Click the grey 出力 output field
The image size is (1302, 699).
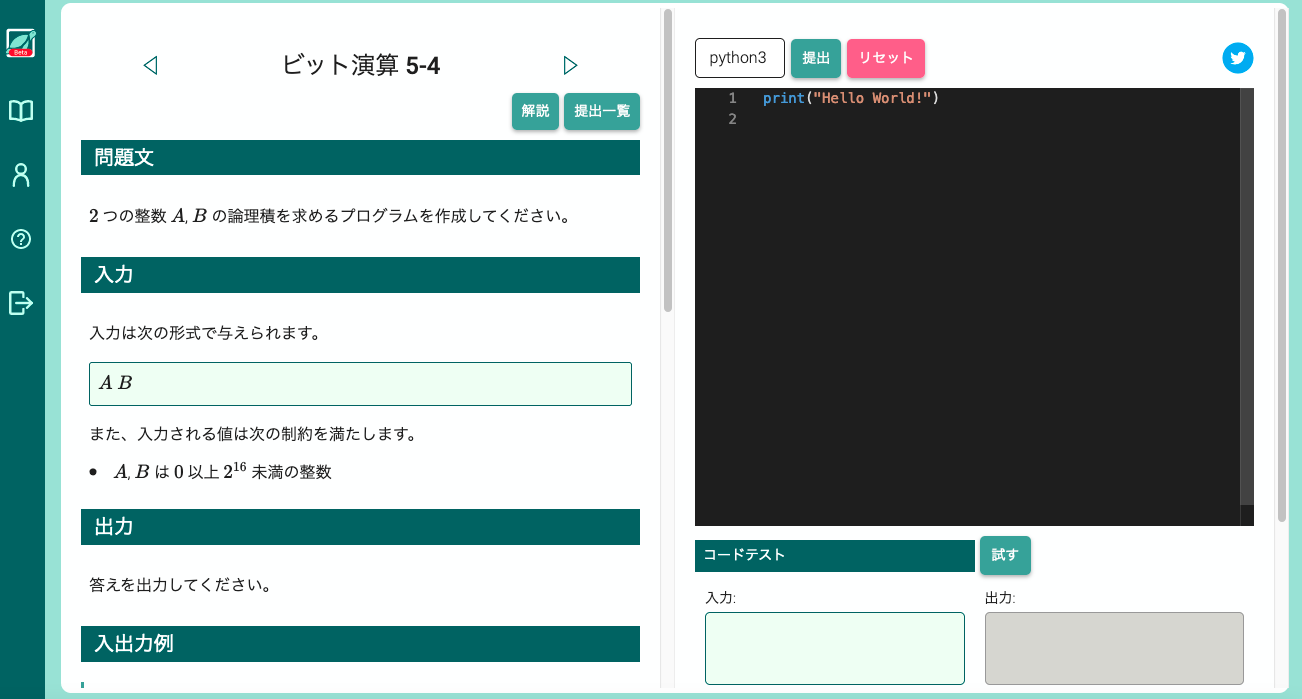(x=1113, y=647)
